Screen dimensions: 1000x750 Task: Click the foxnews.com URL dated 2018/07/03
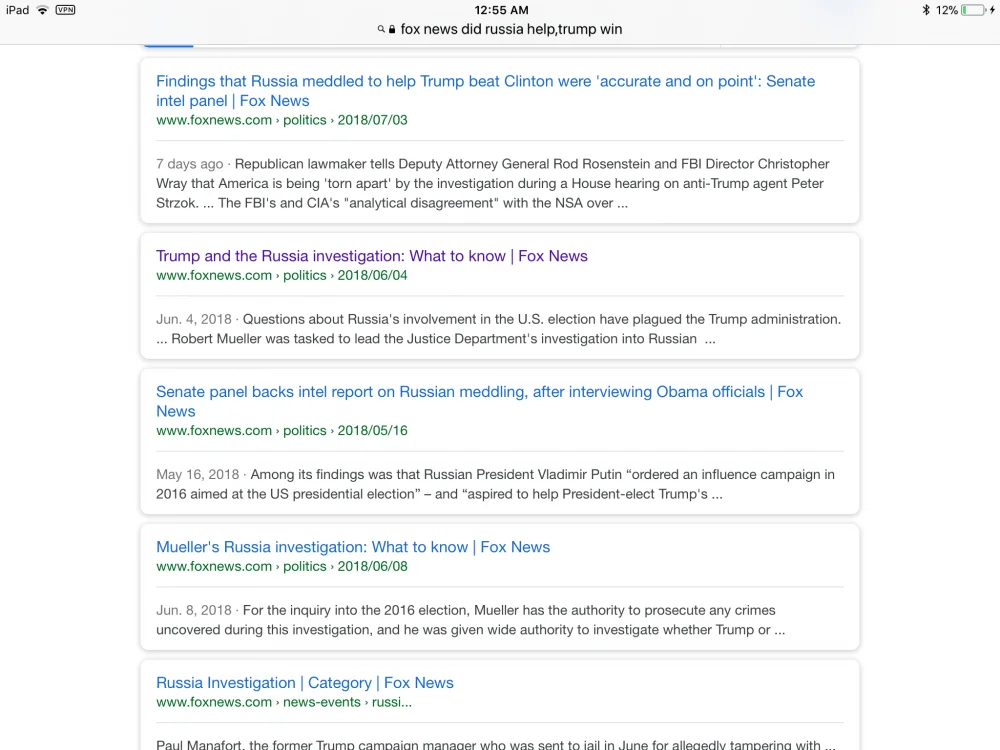282,120
